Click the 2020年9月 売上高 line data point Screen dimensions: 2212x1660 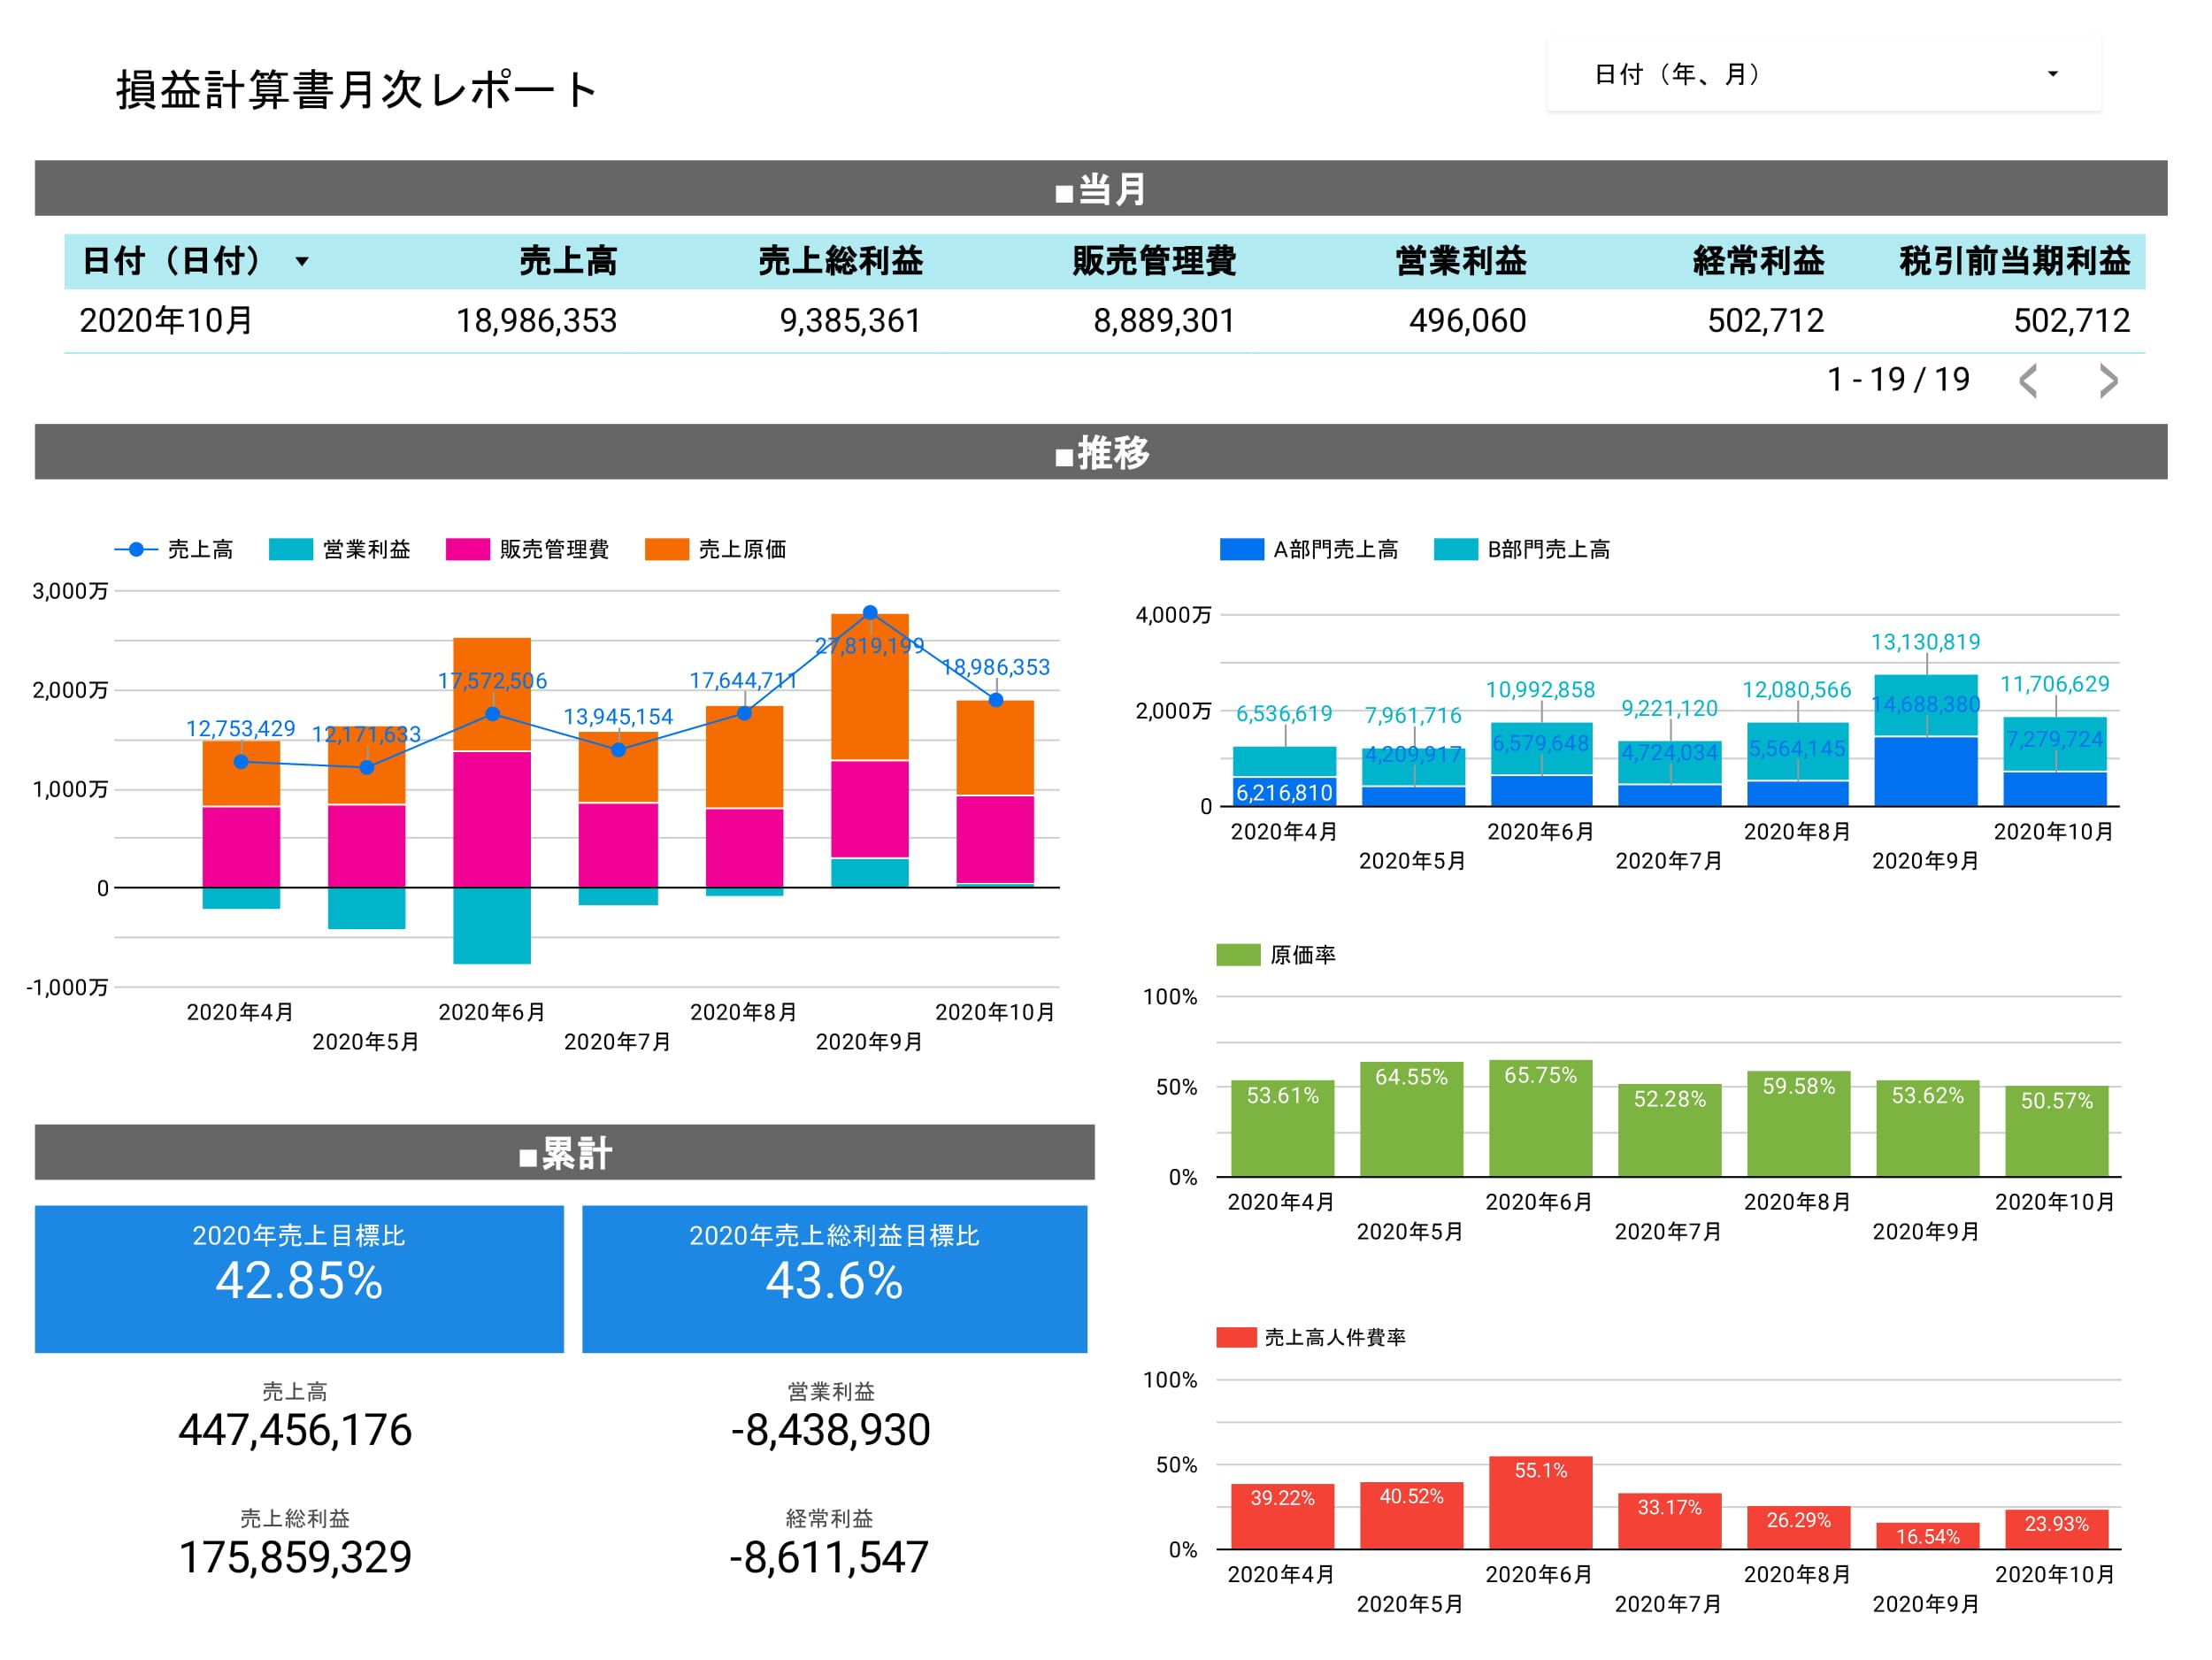click(870, 612)
